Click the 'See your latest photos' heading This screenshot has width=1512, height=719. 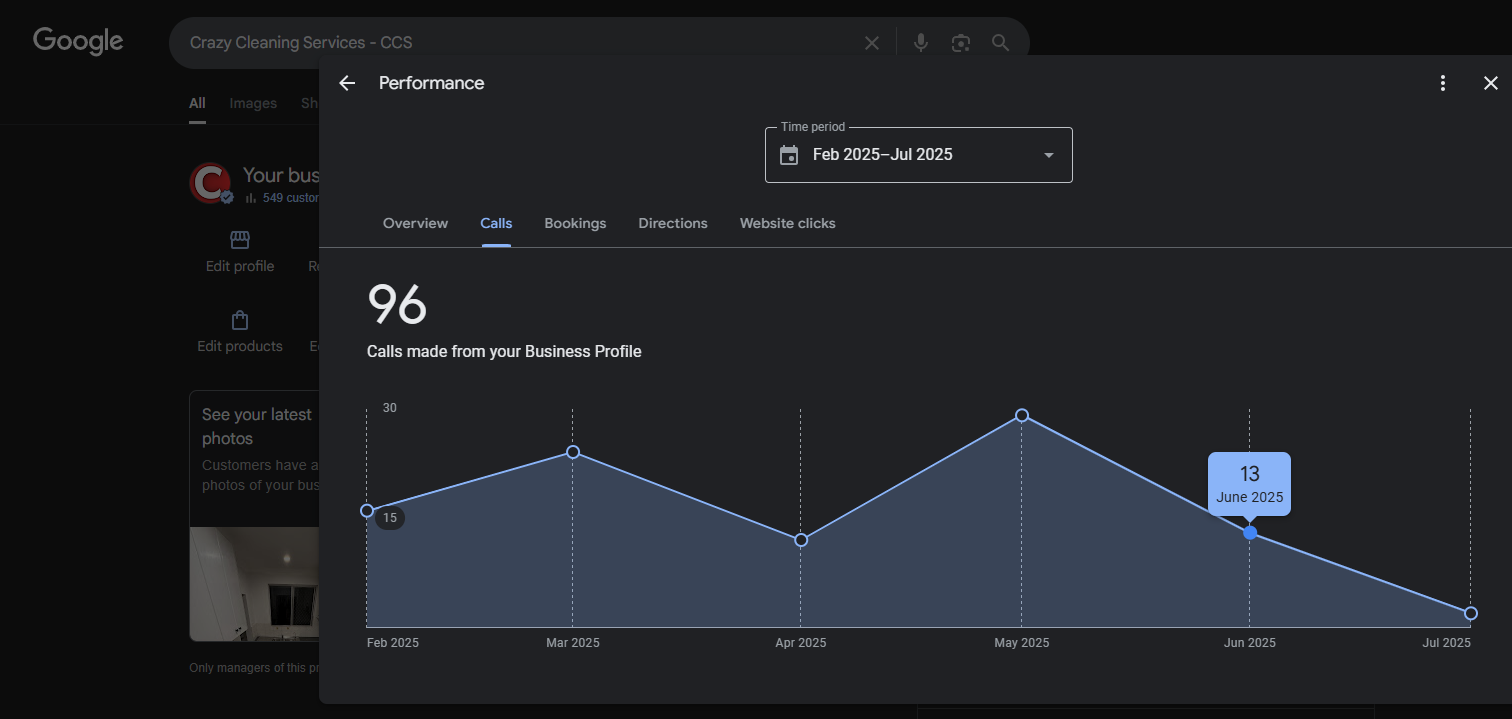pos(257,427)
